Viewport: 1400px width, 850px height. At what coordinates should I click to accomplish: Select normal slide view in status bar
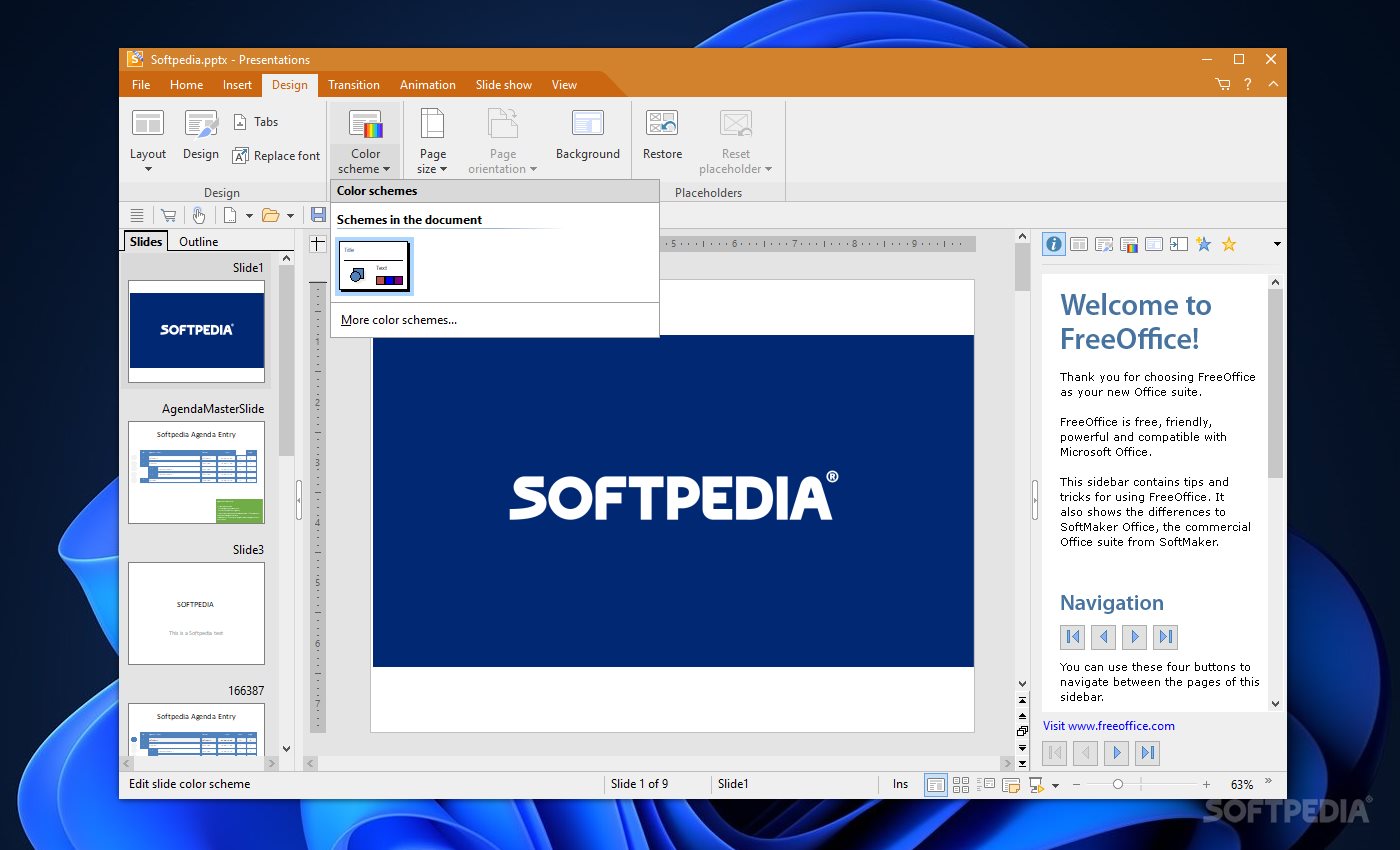(x=936, y=785)
